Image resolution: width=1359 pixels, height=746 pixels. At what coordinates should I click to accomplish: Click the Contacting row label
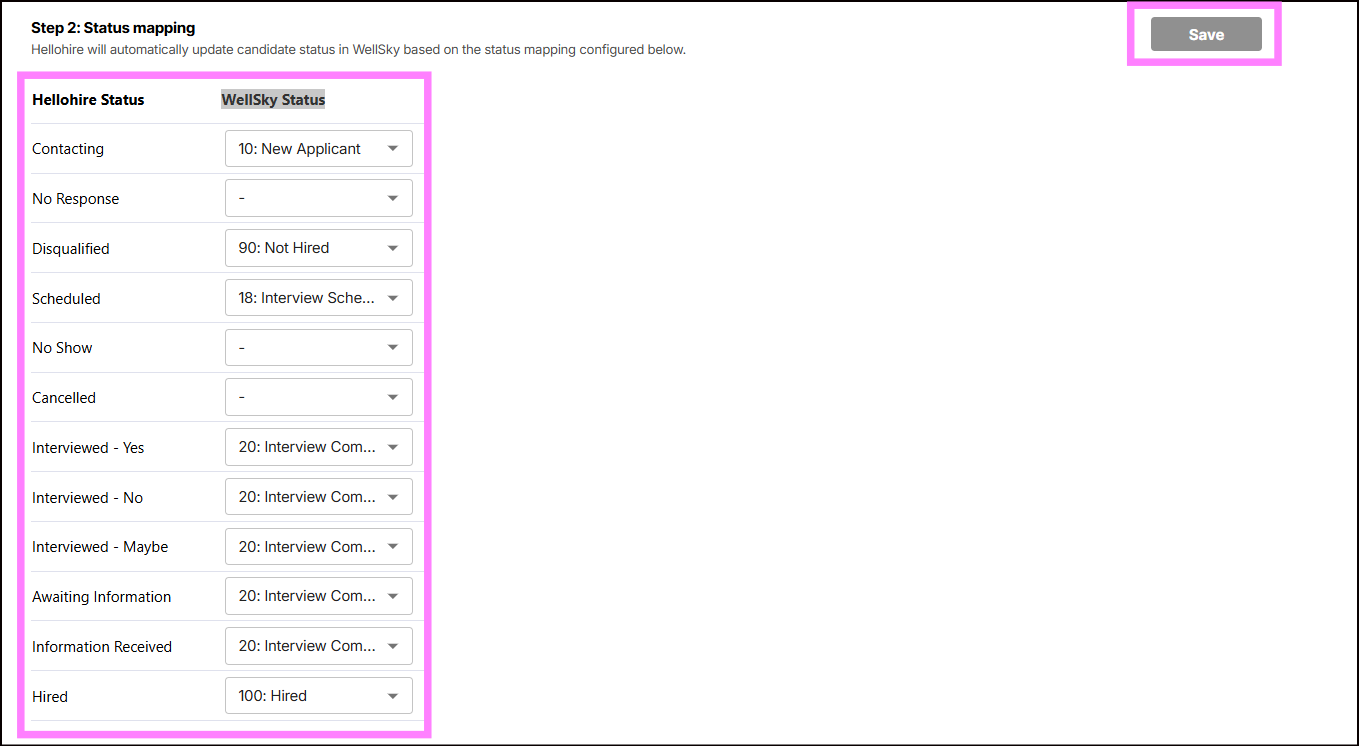click(x=68, y=149)
